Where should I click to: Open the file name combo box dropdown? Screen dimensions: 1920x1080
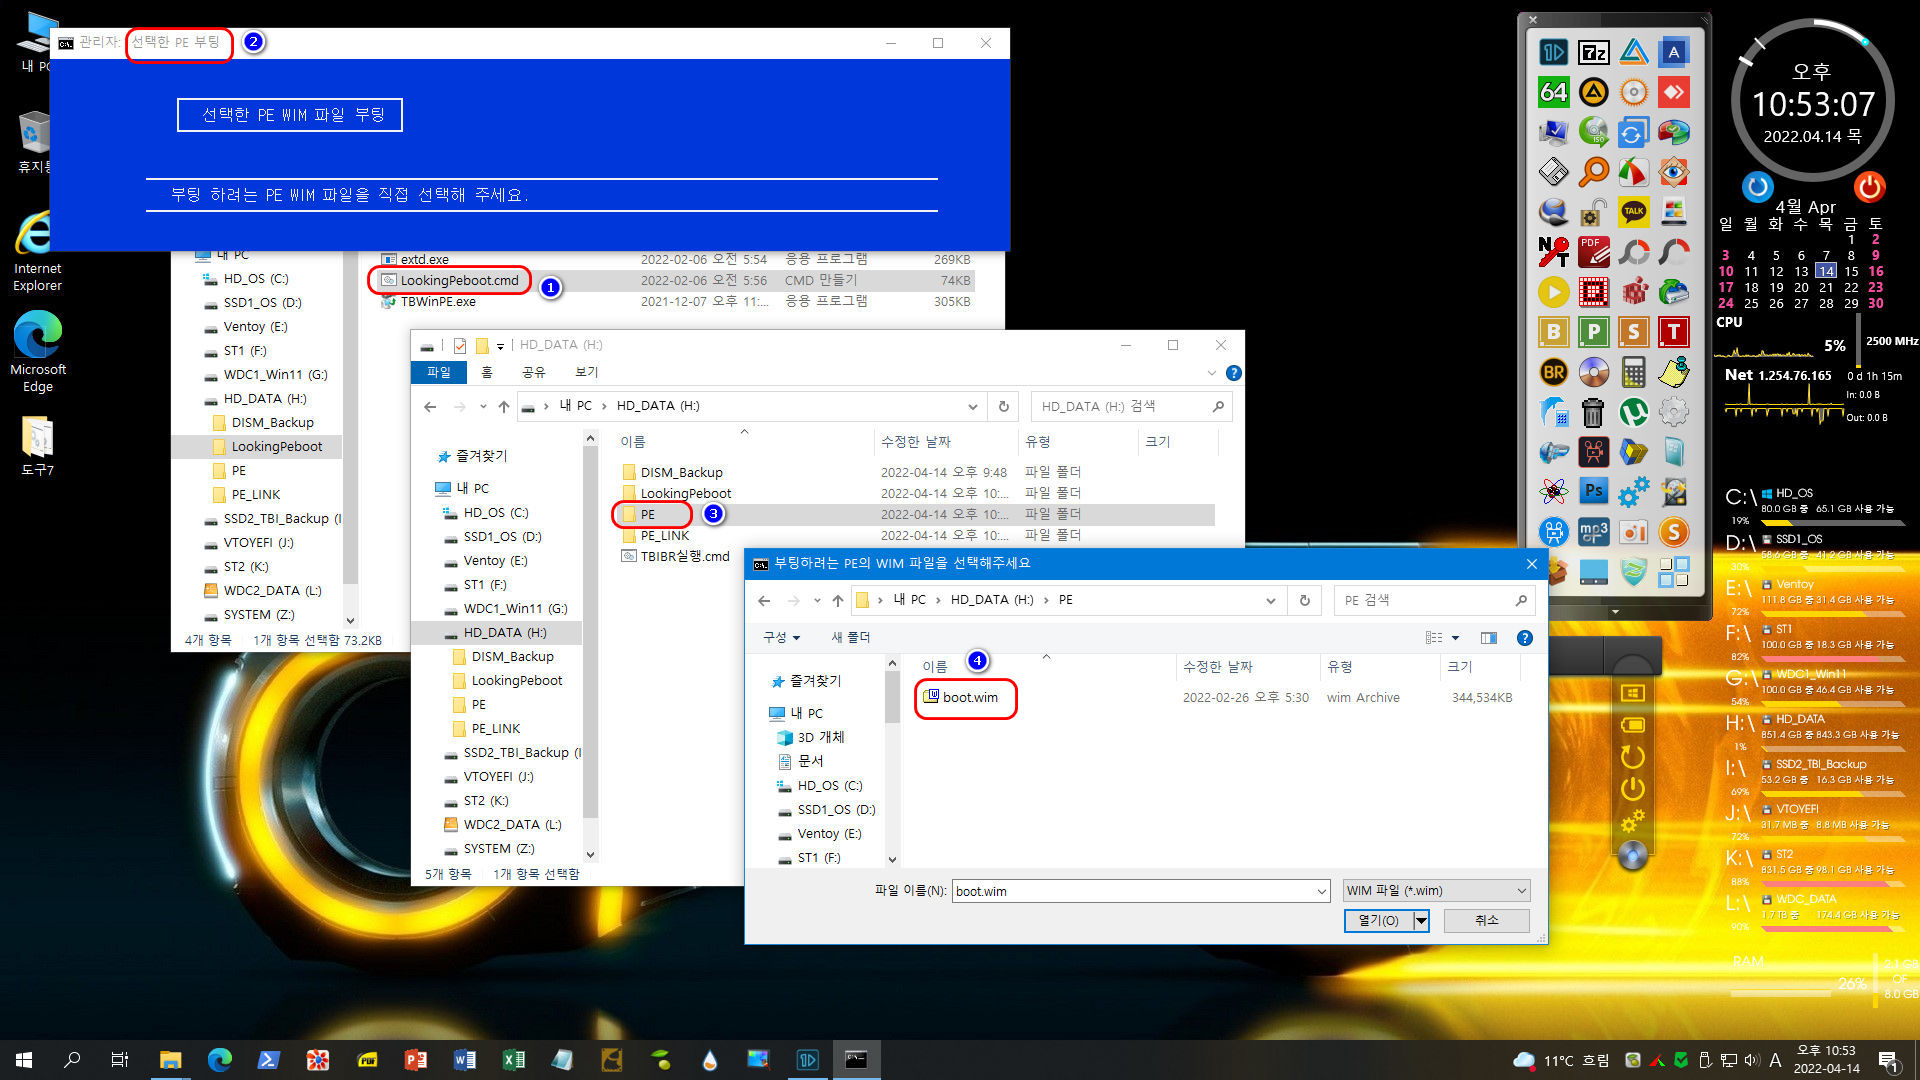pyautogui.click(x=1321, y=891)
